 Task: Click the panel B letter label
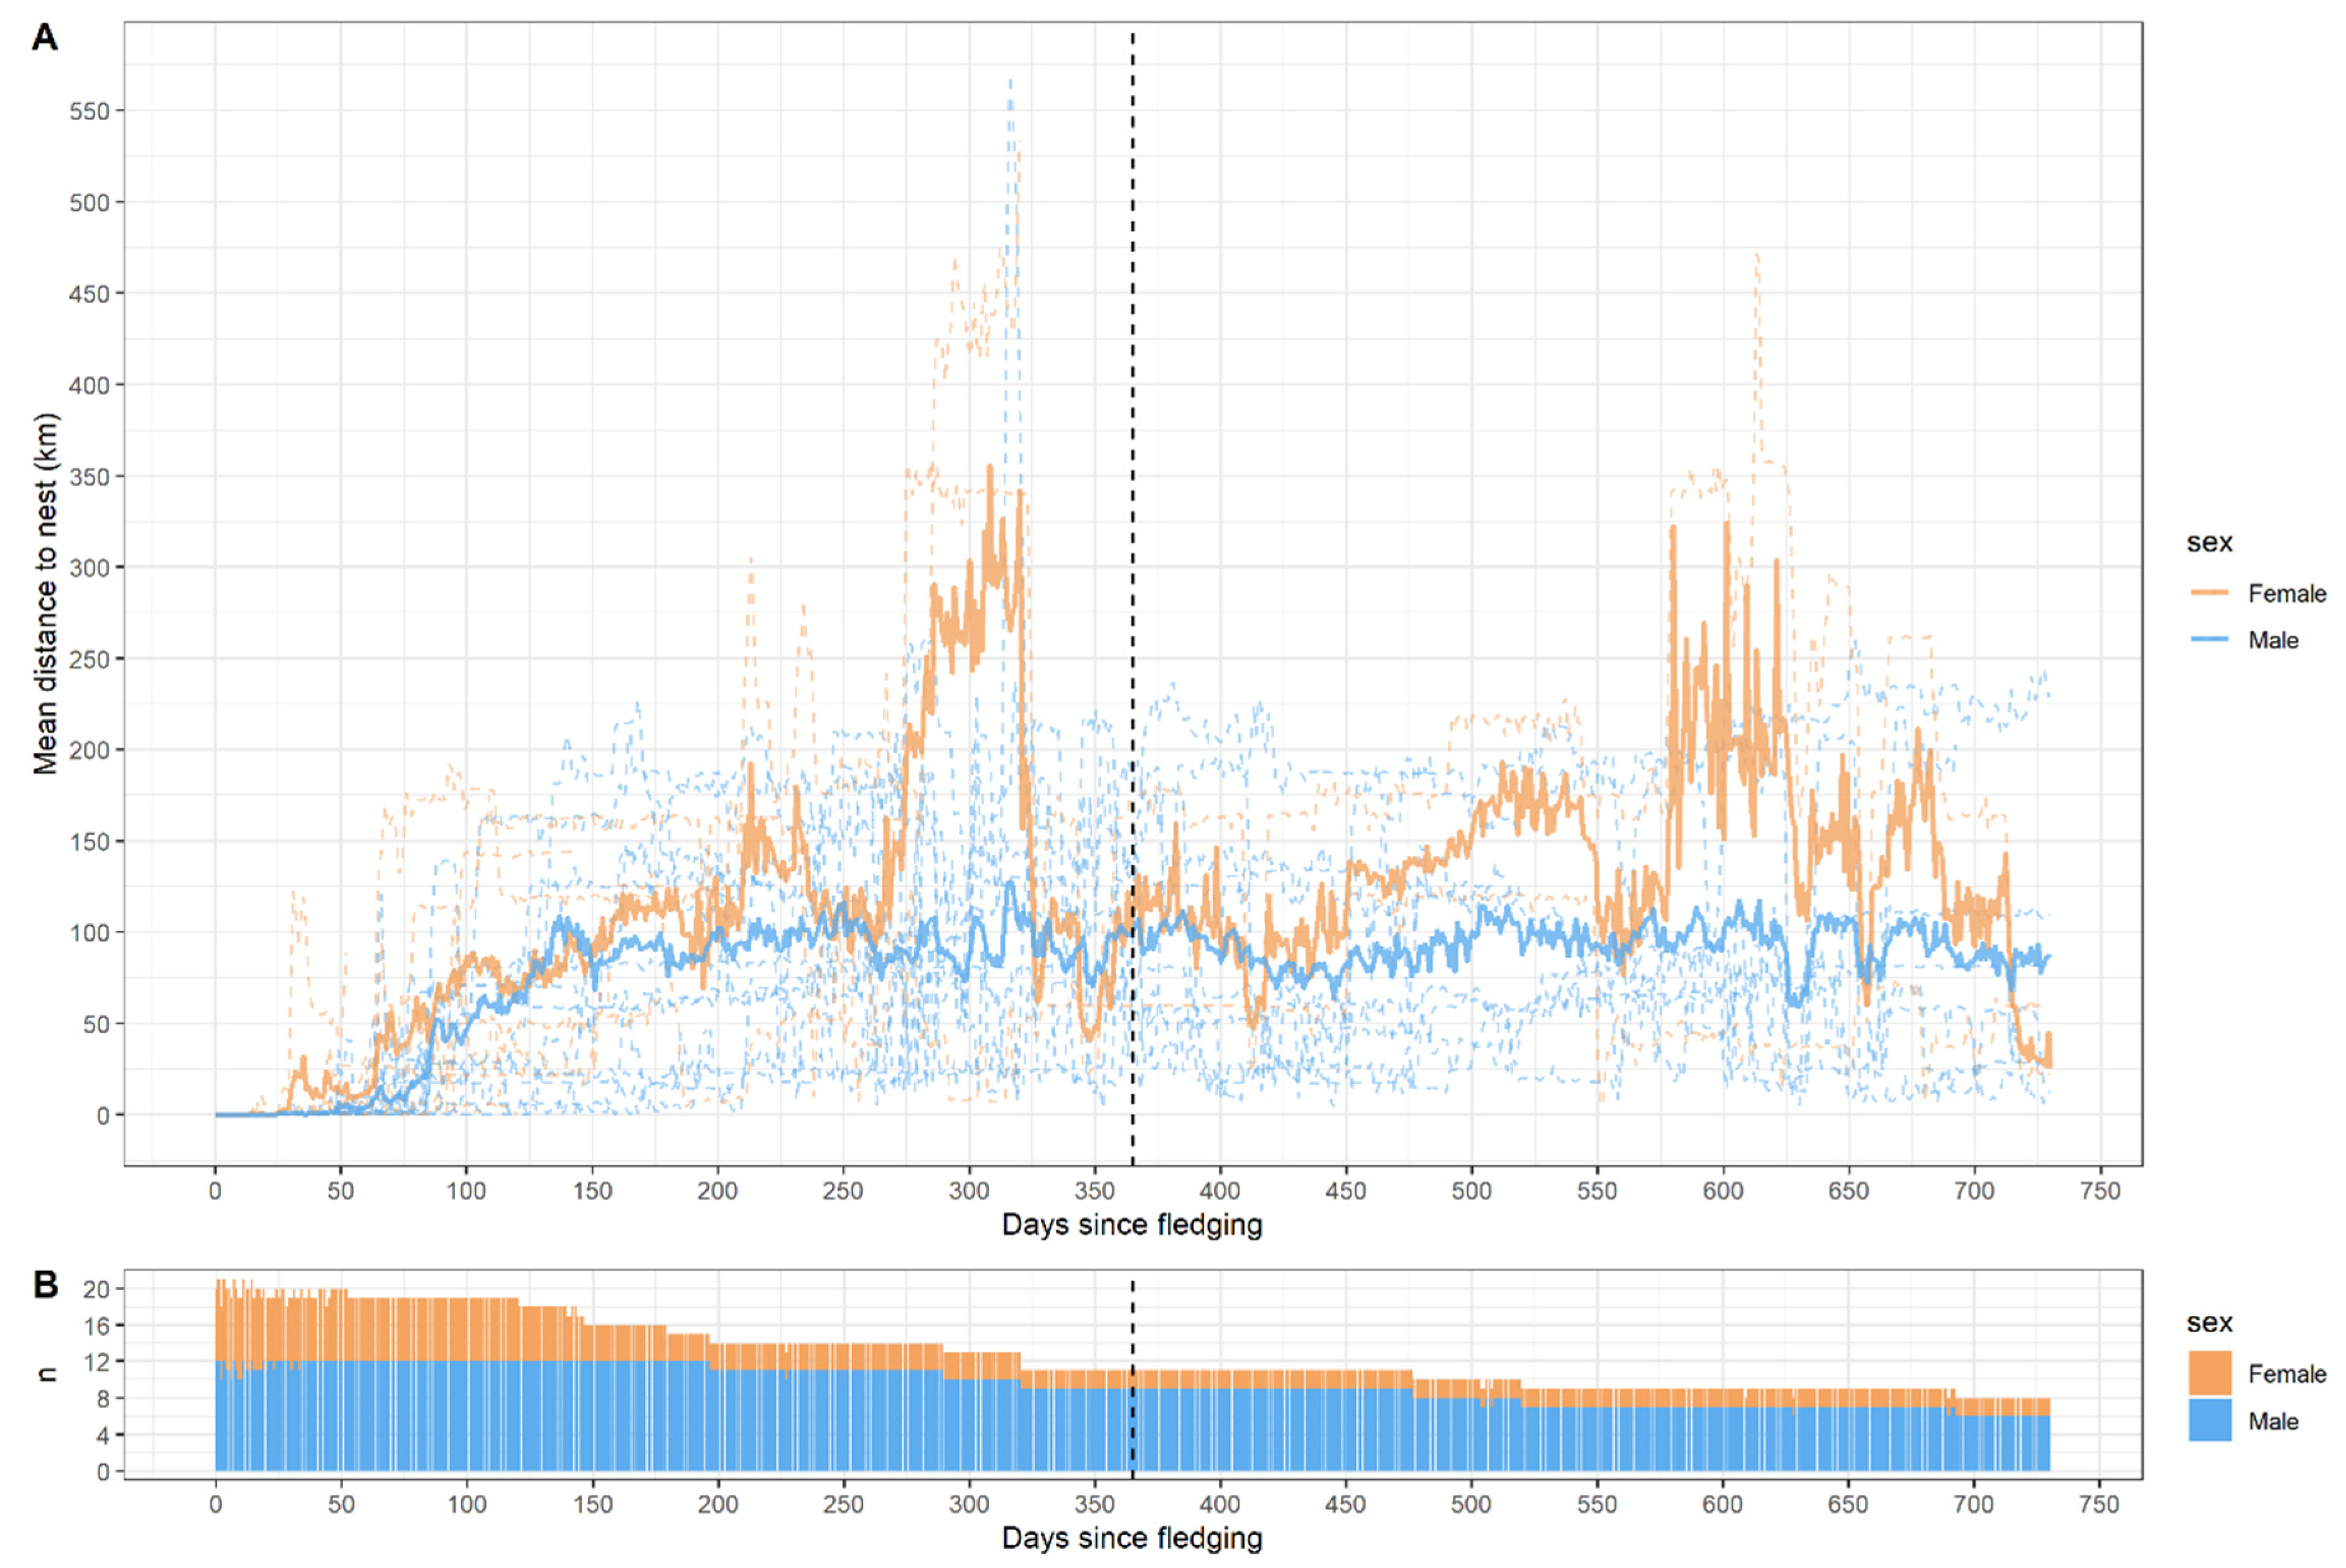[x=45, y=1285]
